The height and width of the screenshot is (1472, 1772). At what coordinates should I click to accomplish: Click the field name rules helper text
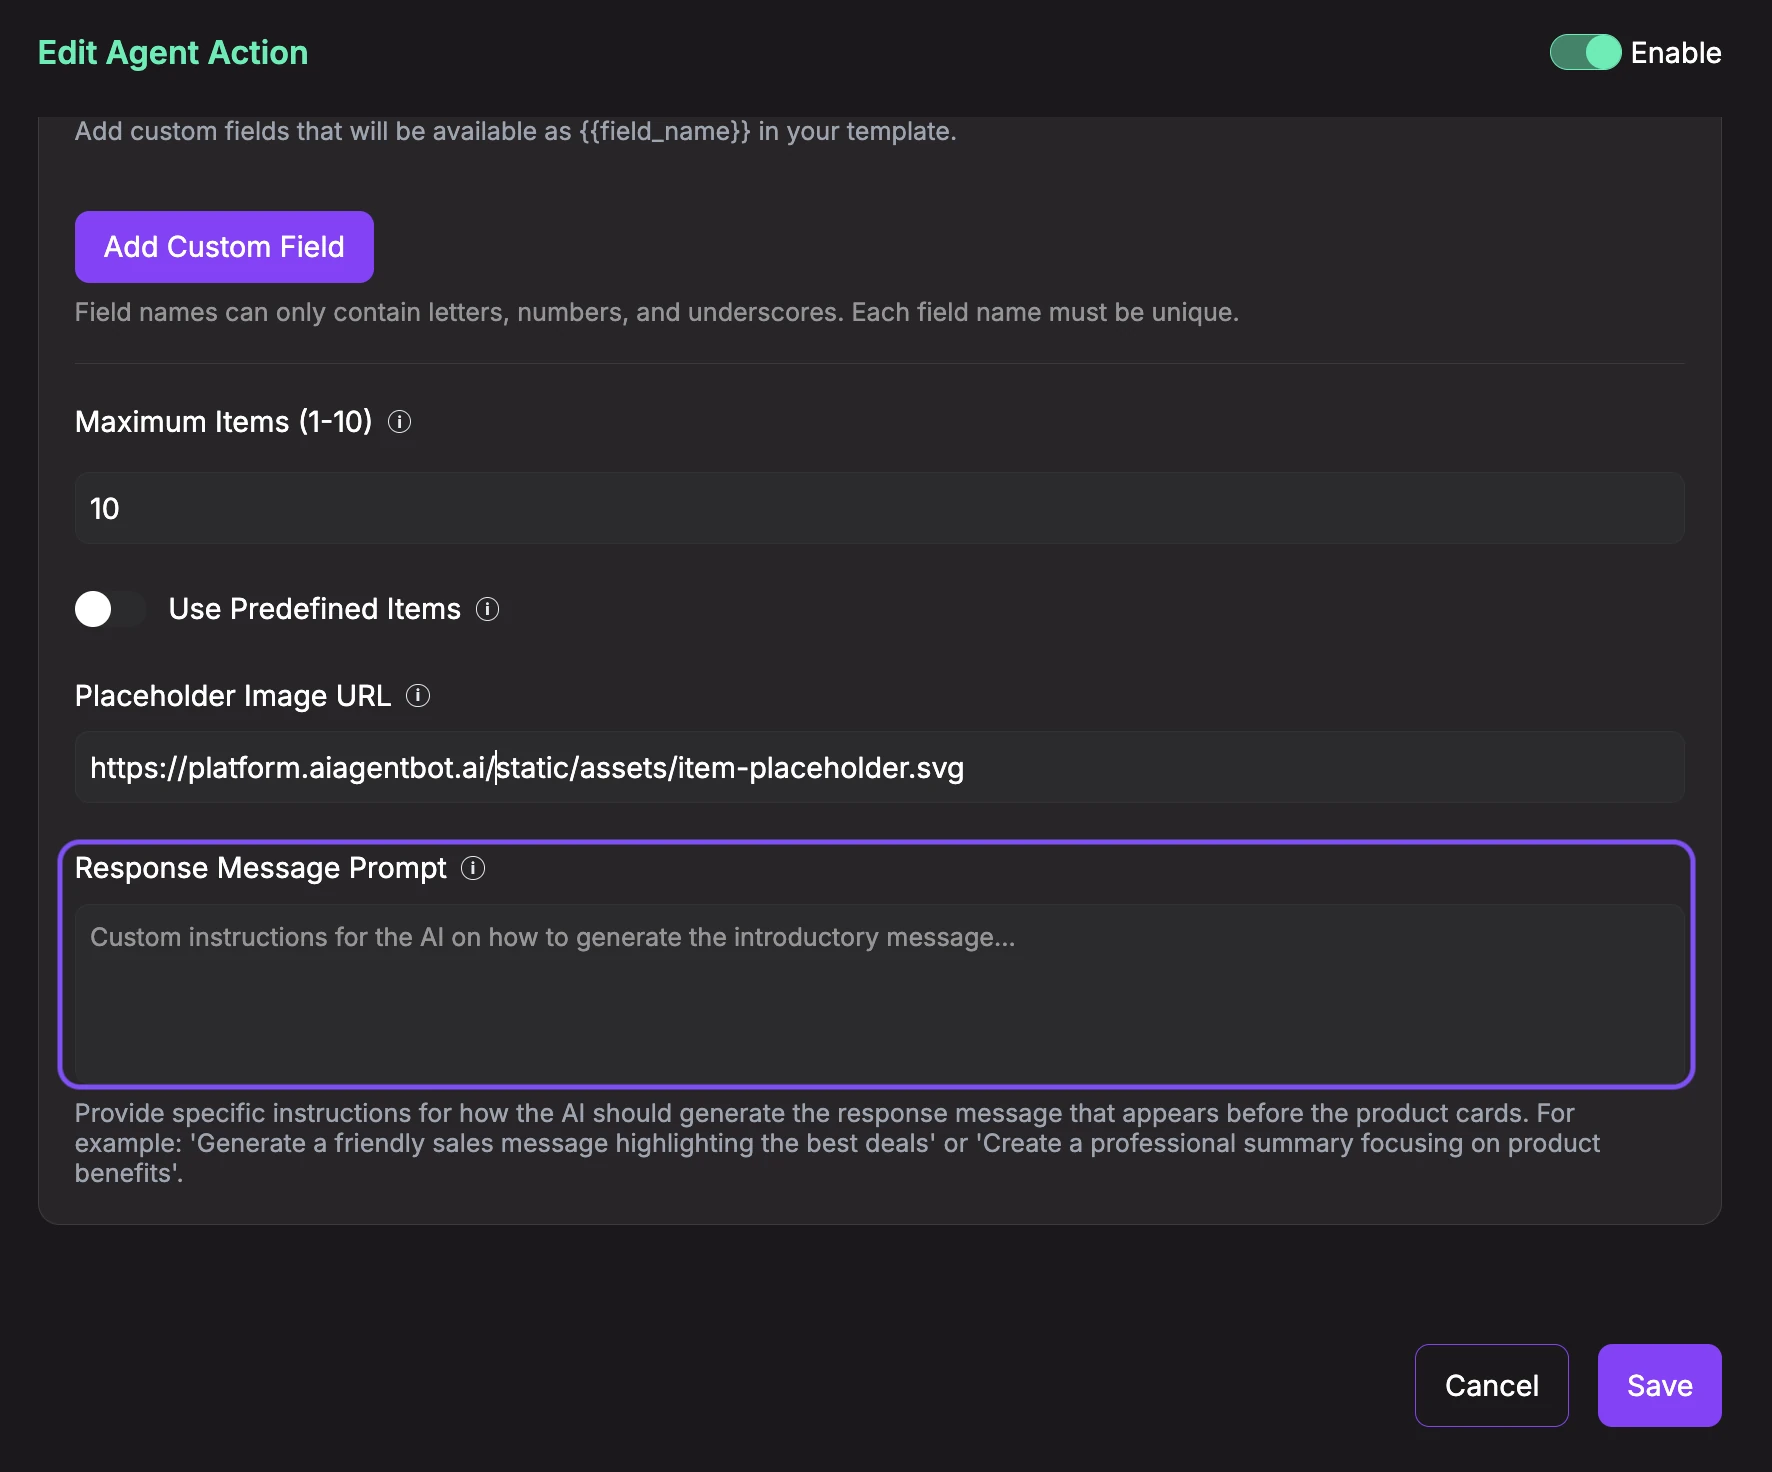click(x=656, y=311)
